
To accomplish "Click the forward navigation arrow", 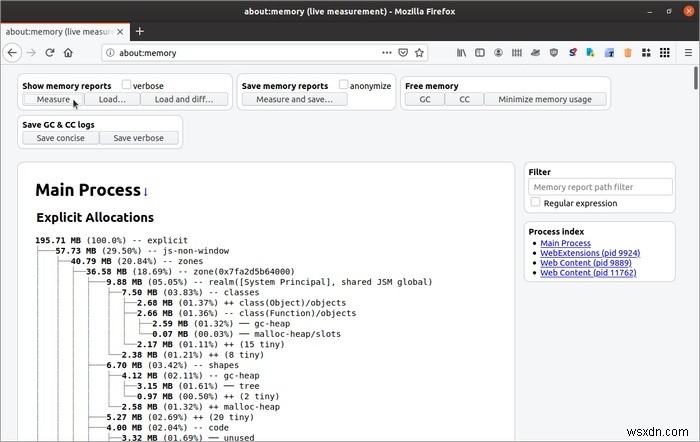I will [31, 53].
